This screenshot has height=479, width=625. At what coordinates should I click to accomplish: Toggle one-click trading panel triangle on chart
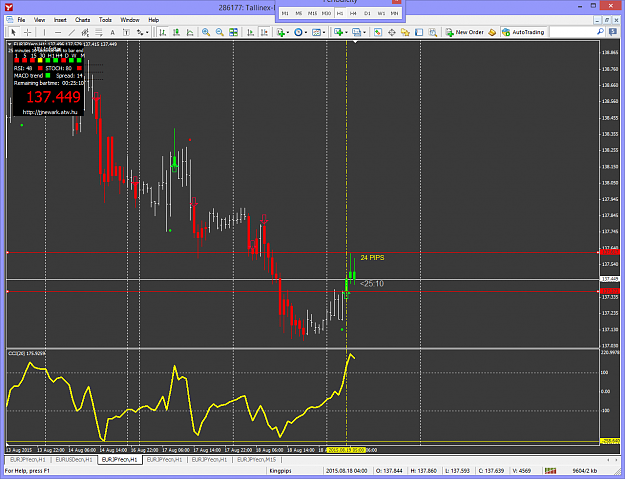click(10, 44)
